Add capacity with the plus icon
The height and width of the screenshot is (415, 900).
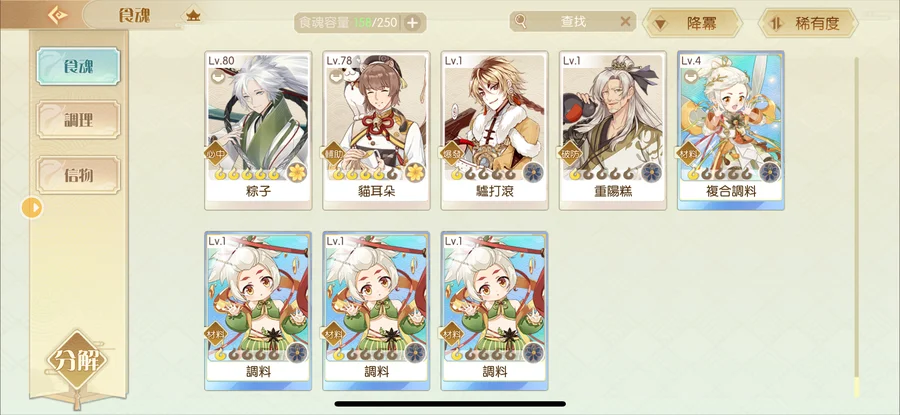pyautogui.click(x=412, y=23)
